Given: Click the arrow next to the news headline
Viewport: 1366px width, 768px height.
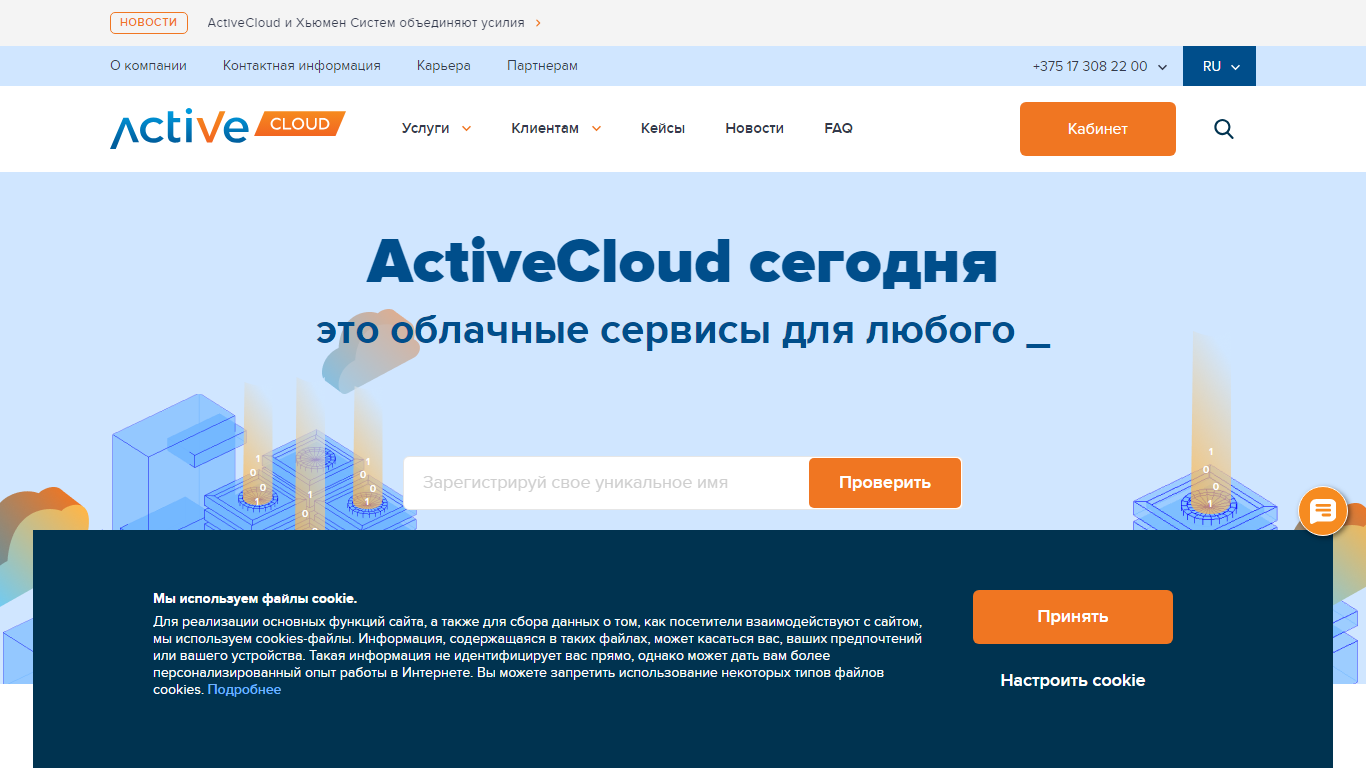Looking at the screenshot, I should click(538, 23).
